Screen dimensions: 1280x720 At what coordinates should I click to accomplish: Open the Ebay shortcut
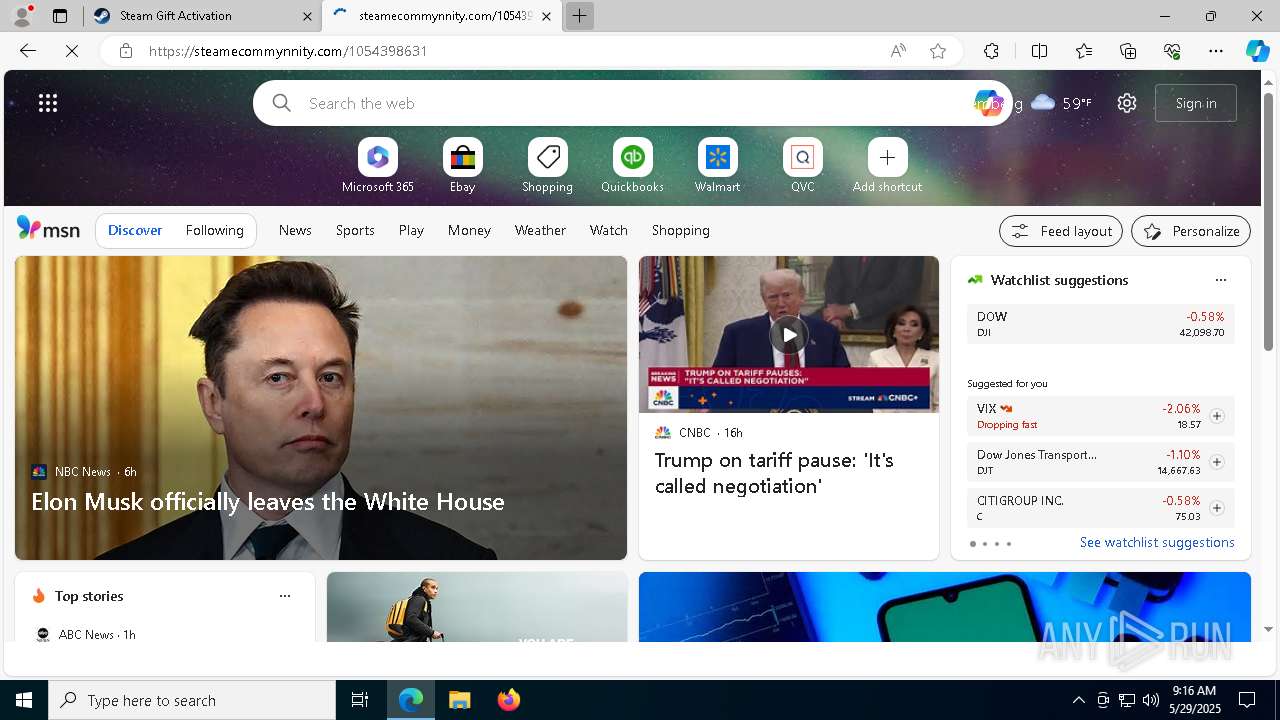pyautogui.click(x=463, y=166)
